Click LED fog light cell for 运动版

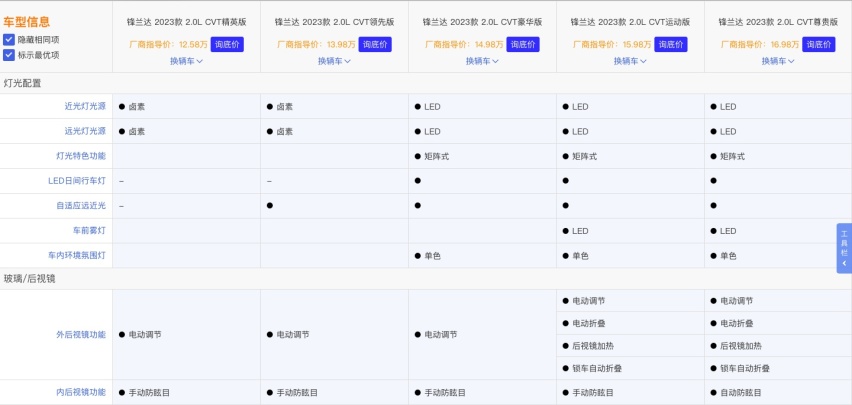click(580, 231)
